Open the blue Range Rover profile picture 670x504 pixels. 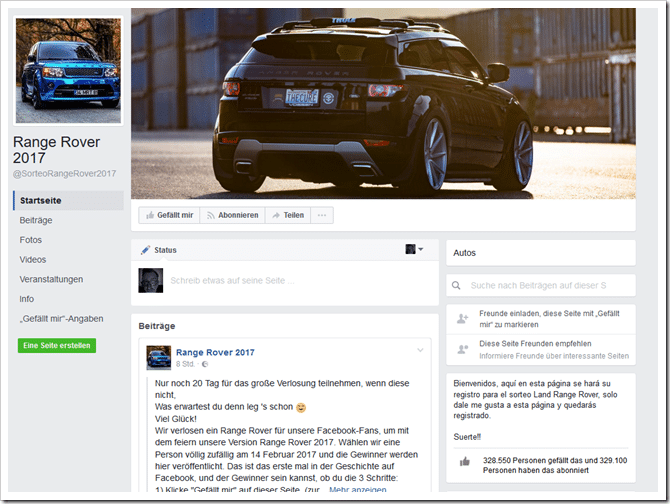68,71
